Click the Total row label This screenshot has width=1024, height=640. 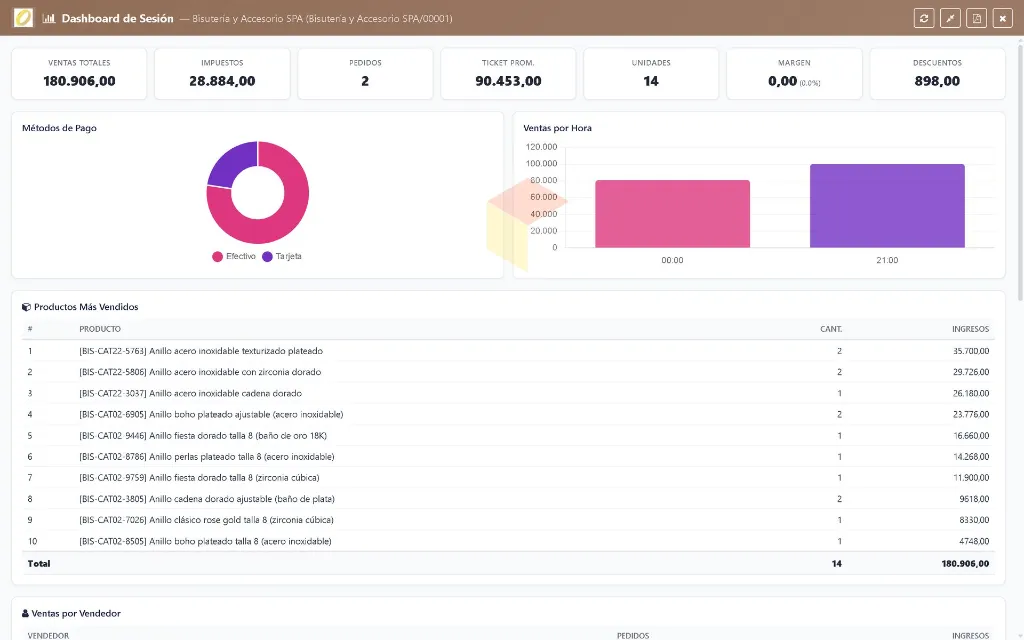pos(39,564)
